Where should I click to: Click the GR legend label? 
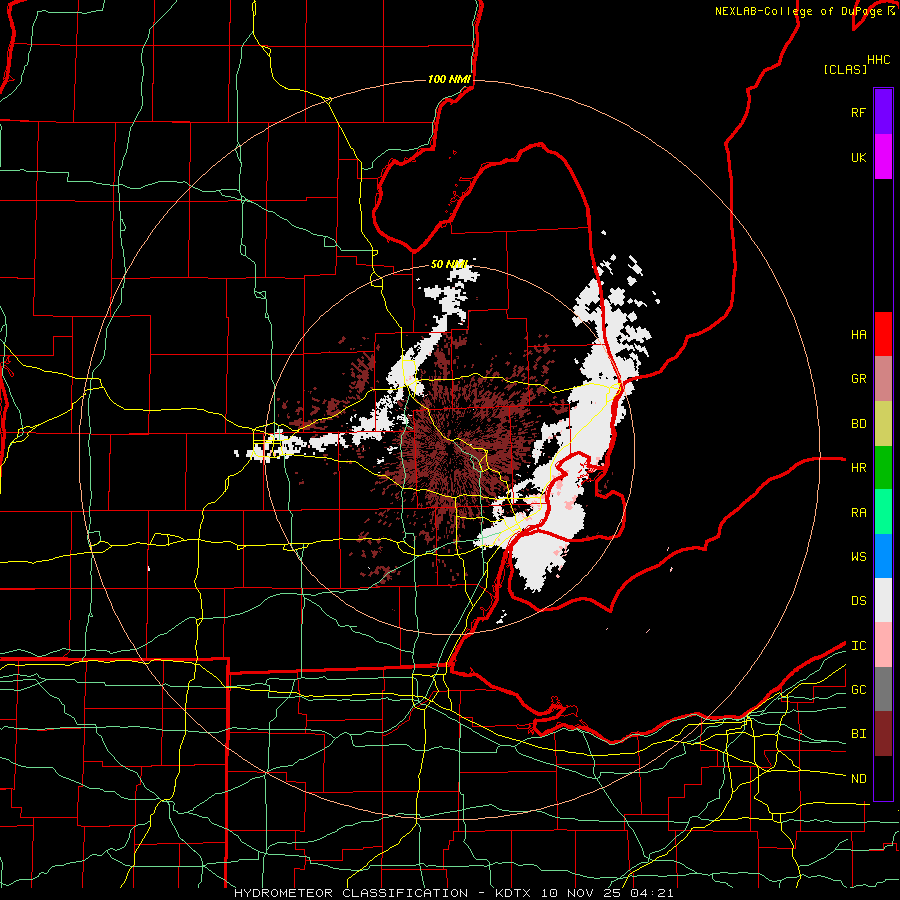[x=858, y=379]
